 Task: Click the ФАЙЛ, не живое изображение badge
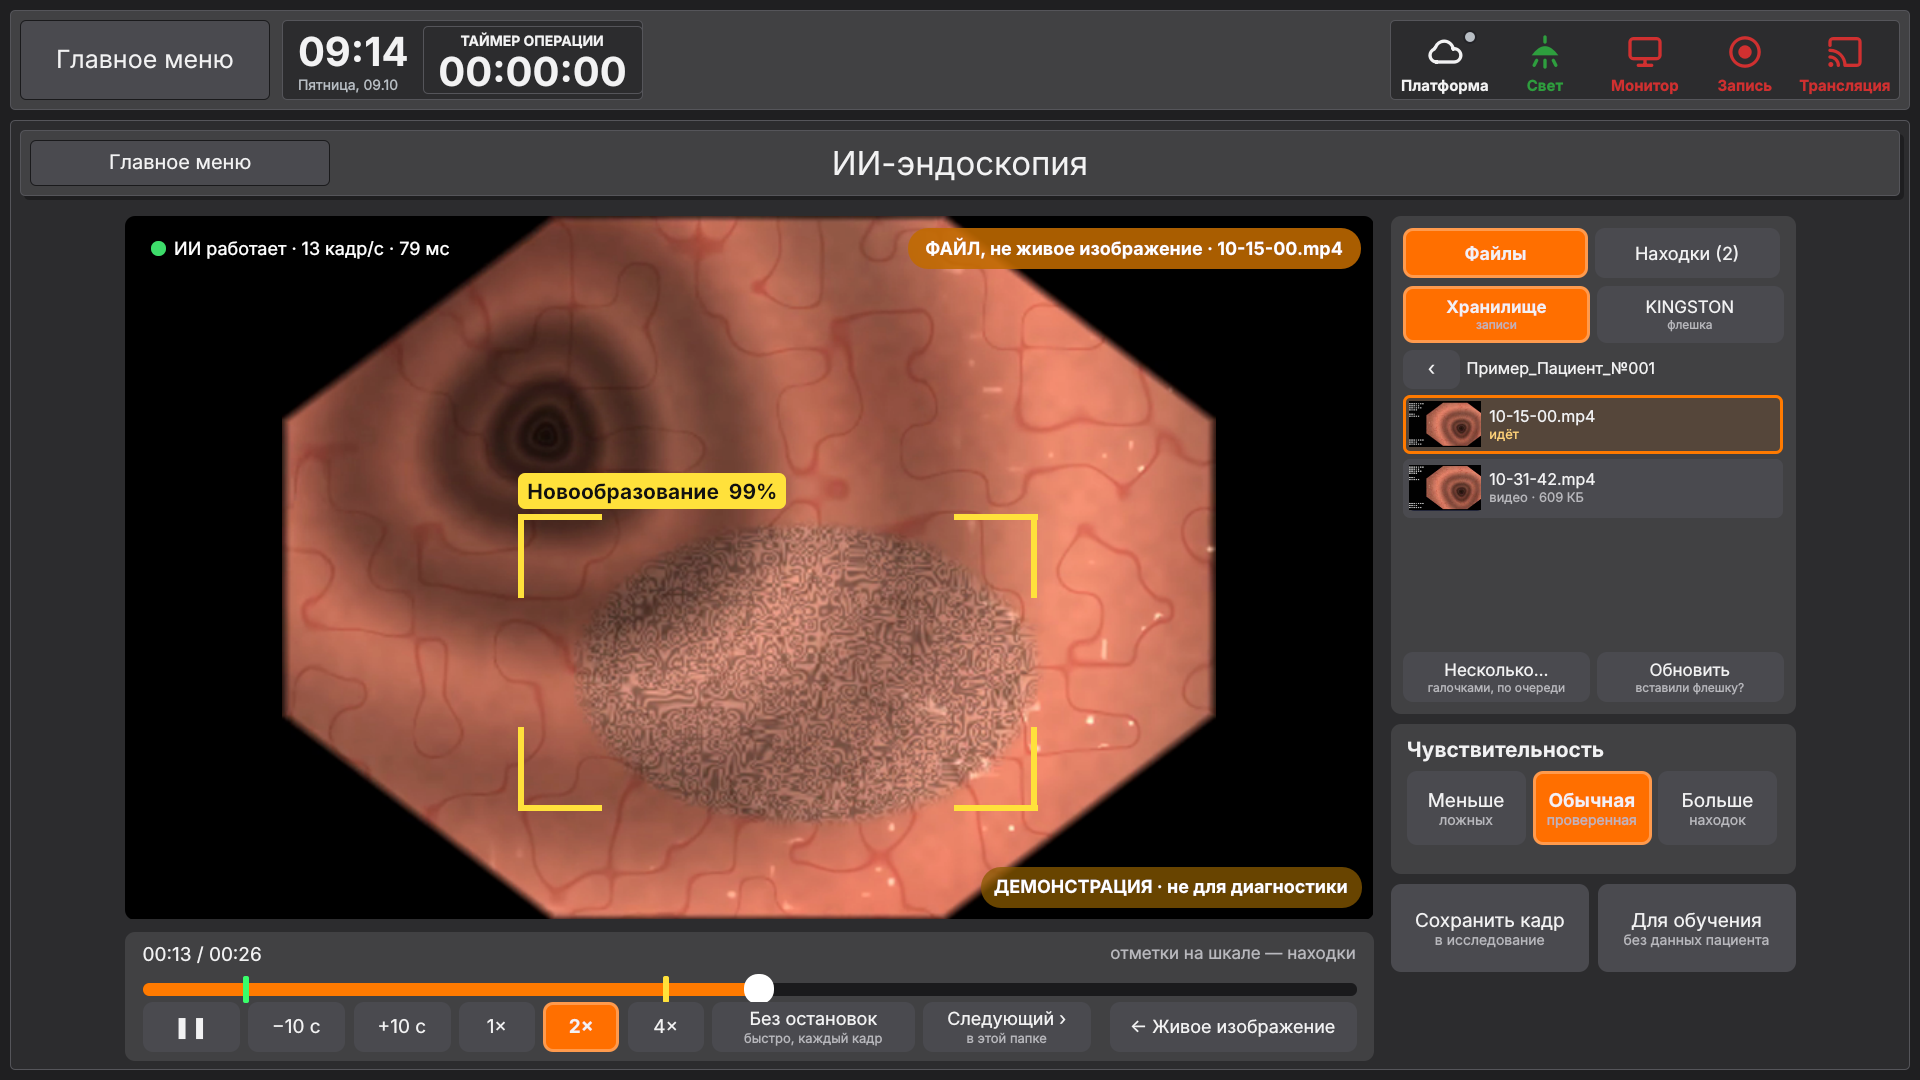[x=1133, y=249]
